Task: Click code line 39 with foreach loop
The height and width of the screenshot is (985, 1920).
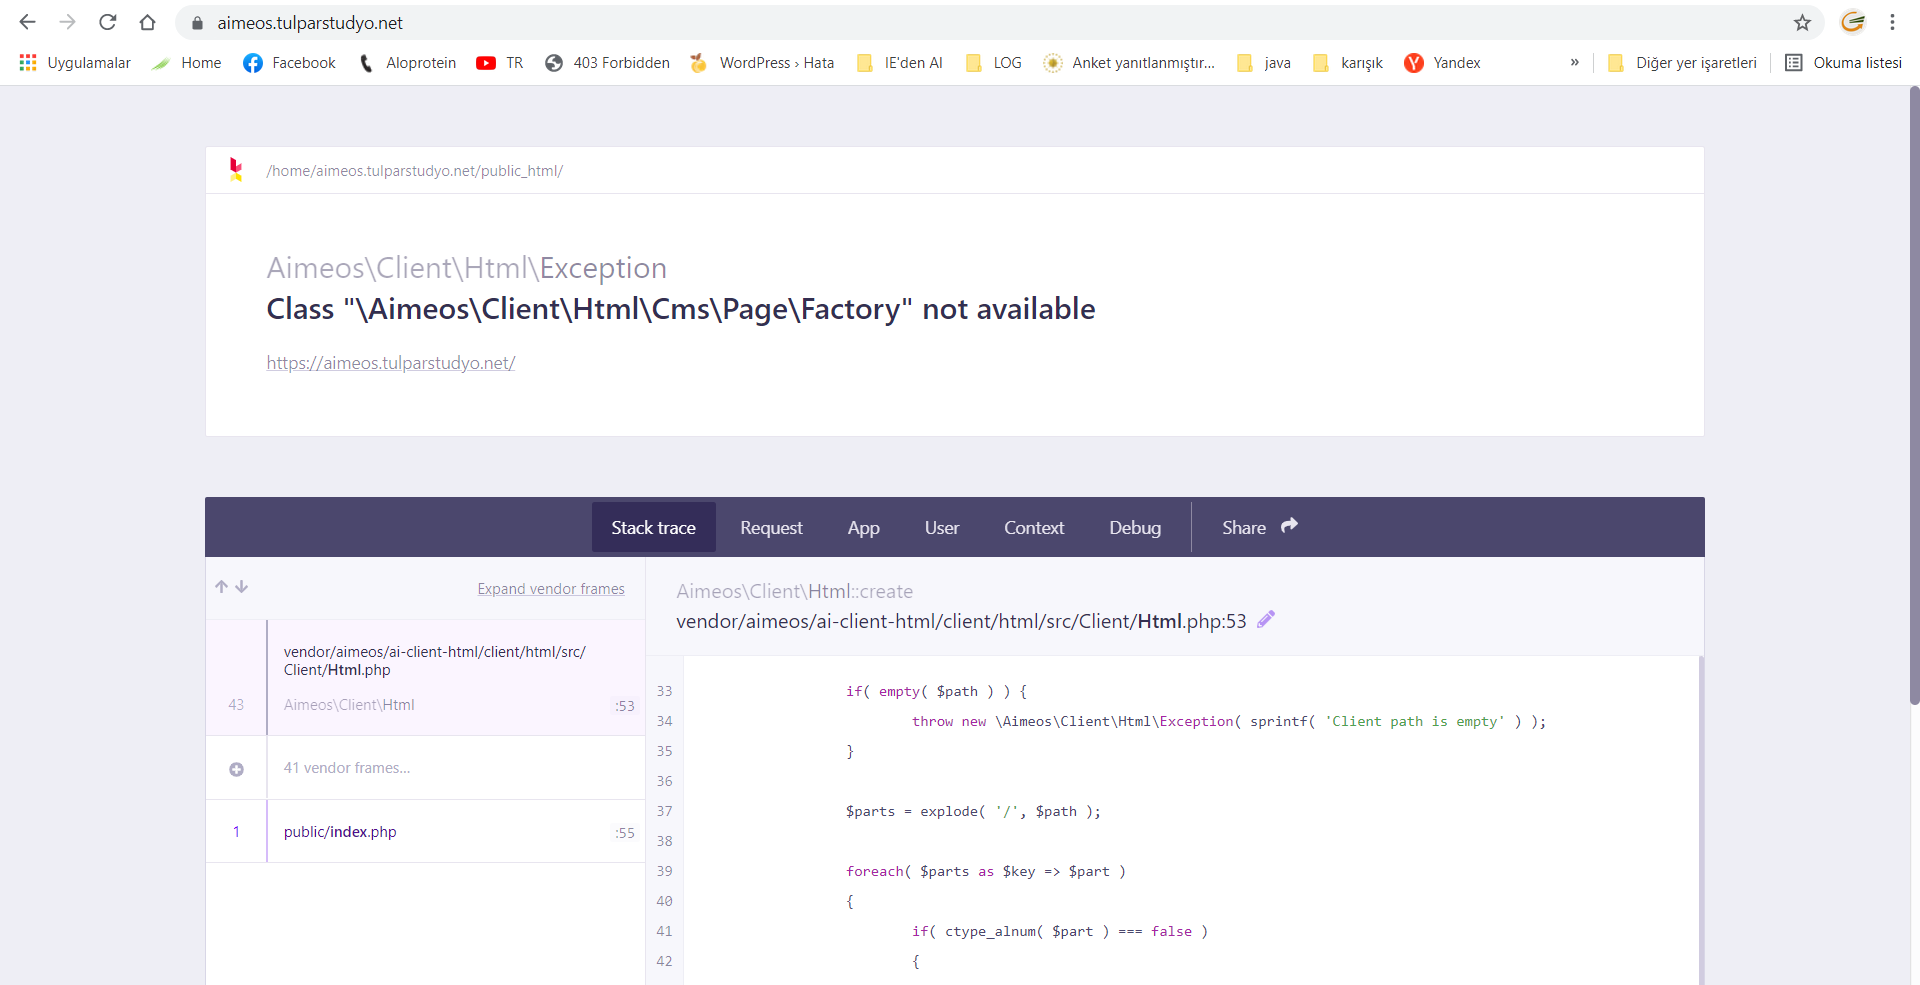Action: tap(985, 871)
